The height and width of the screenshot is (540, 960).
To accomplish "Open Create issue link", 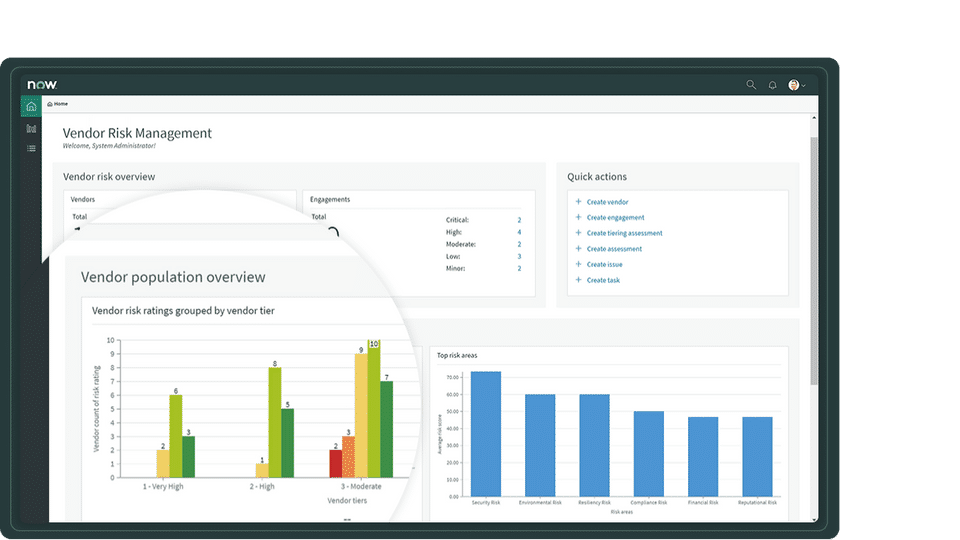I will tap(604, 264).
